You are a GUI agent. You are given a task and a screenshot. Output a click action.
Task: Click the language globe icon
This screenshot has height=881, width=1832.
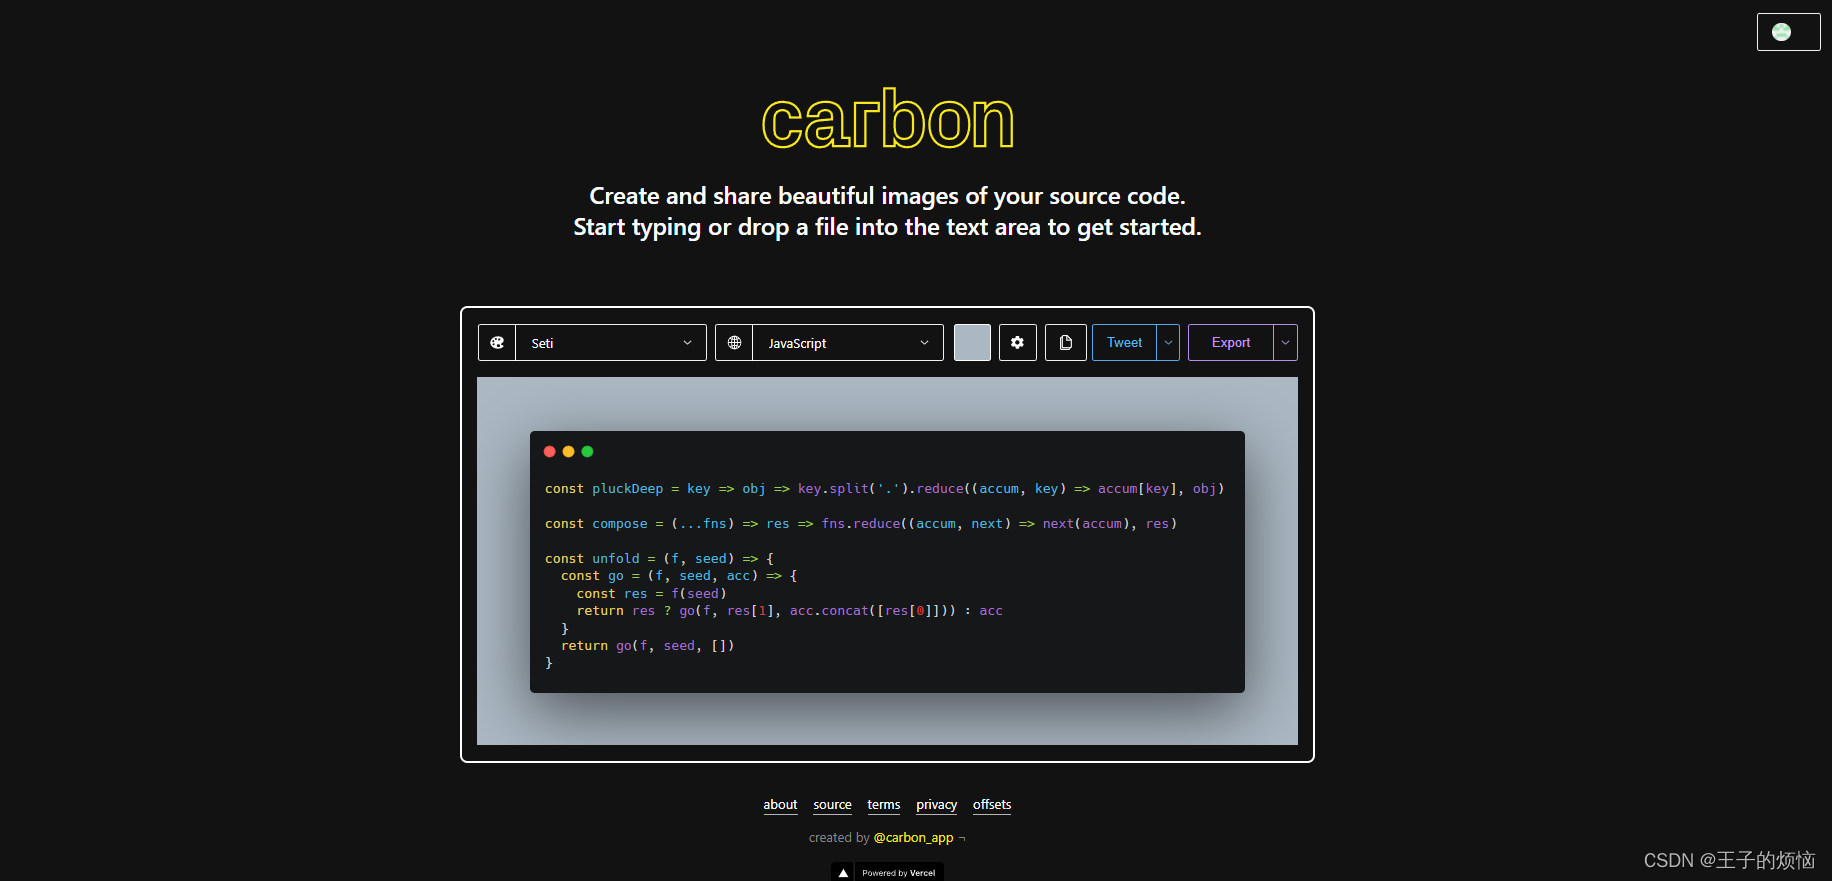point(734,343)
